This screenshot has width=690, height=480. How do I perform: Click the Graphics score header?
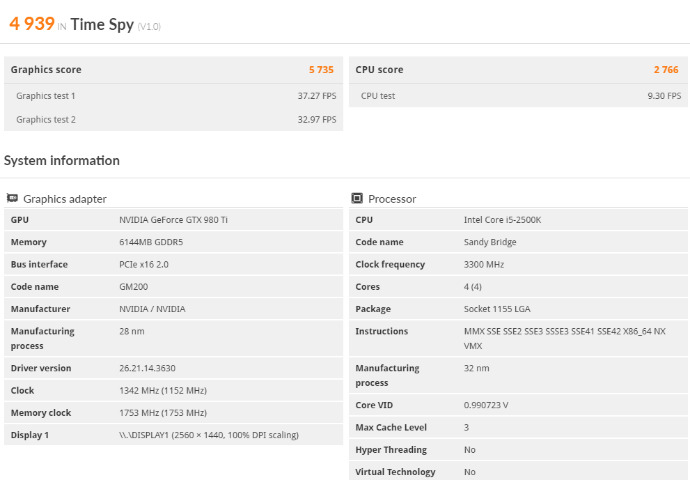point(46,70)
